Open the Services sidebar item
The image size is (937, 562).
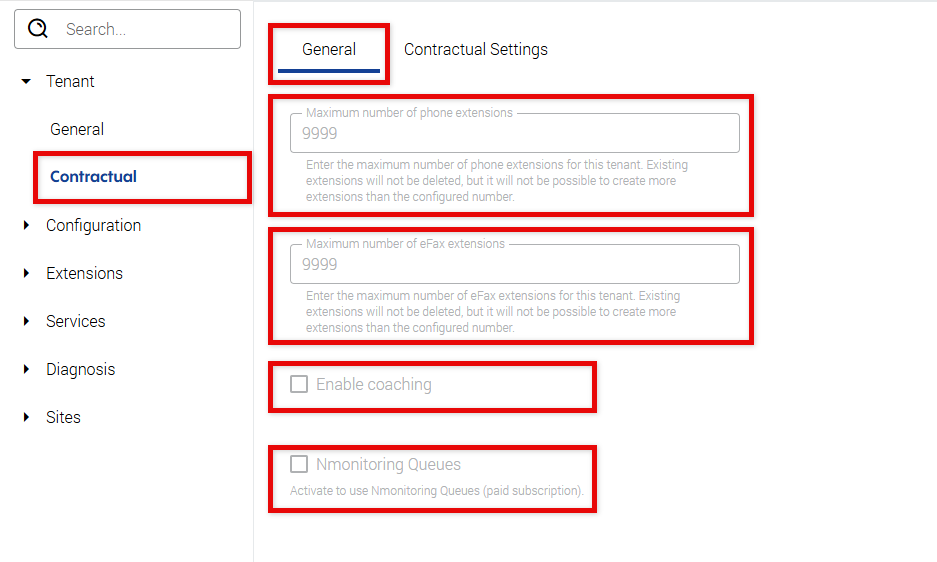(x=76, y=322)
